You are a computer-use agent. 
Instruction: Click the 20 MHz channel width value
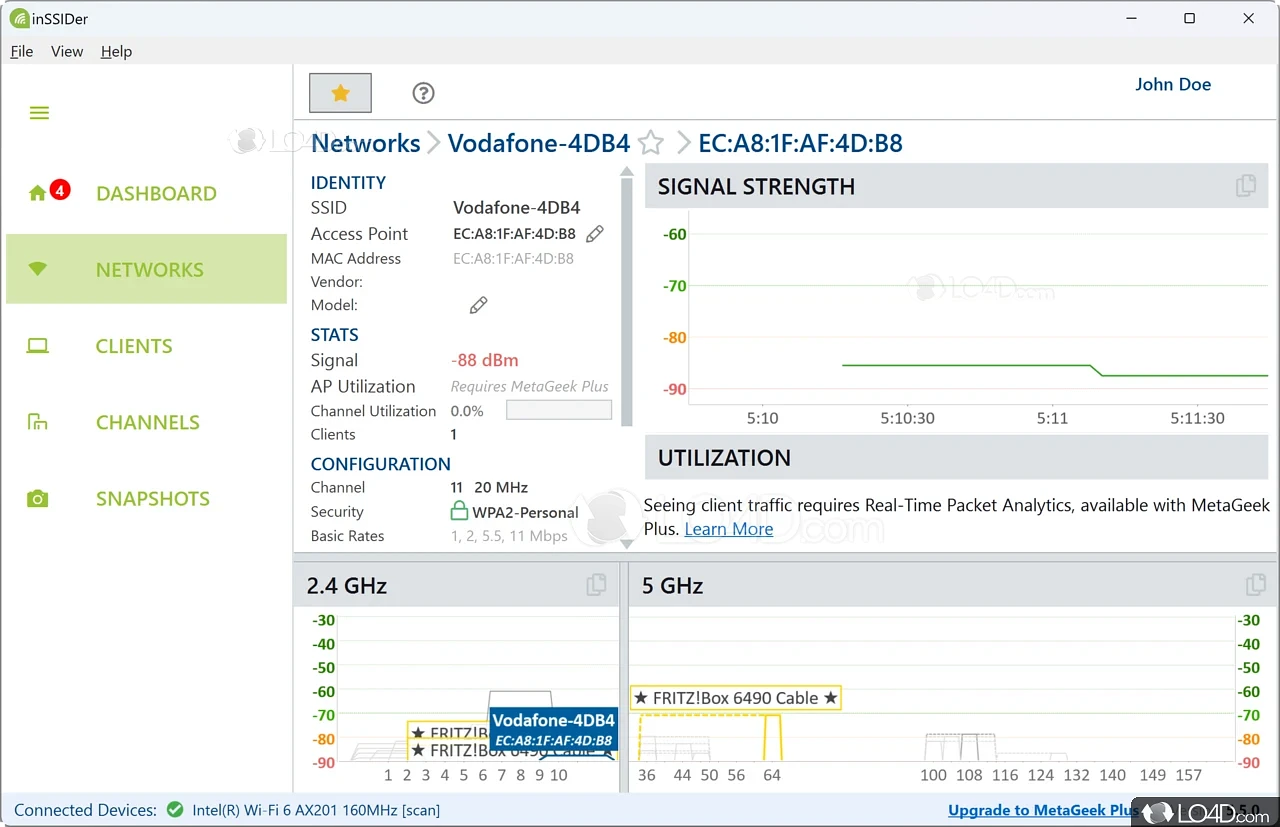(x=501, y=487)
